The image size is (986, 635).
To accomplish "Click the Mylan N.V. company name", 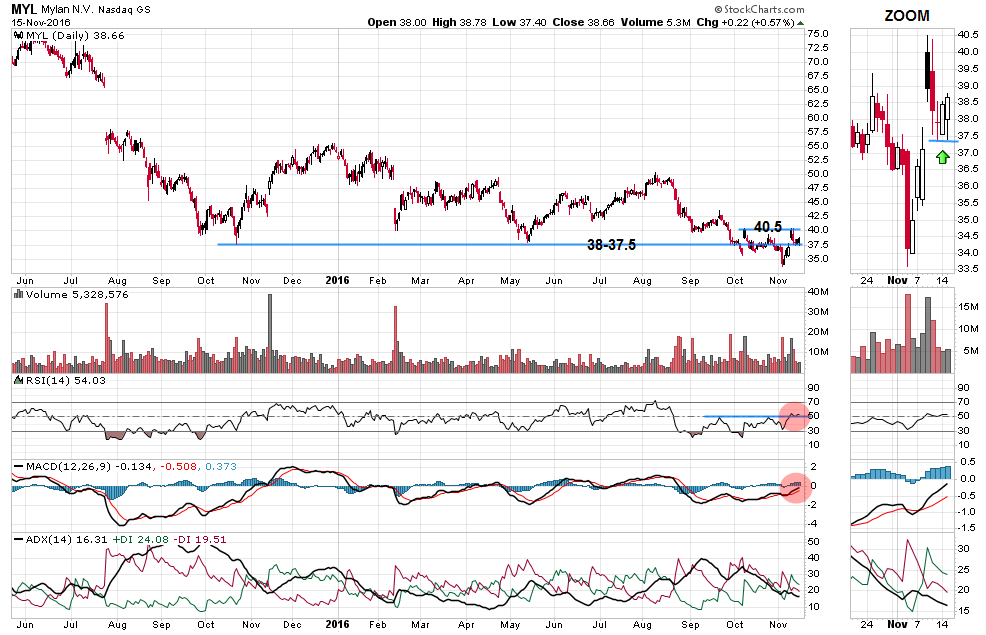I will tap(68, 9).
